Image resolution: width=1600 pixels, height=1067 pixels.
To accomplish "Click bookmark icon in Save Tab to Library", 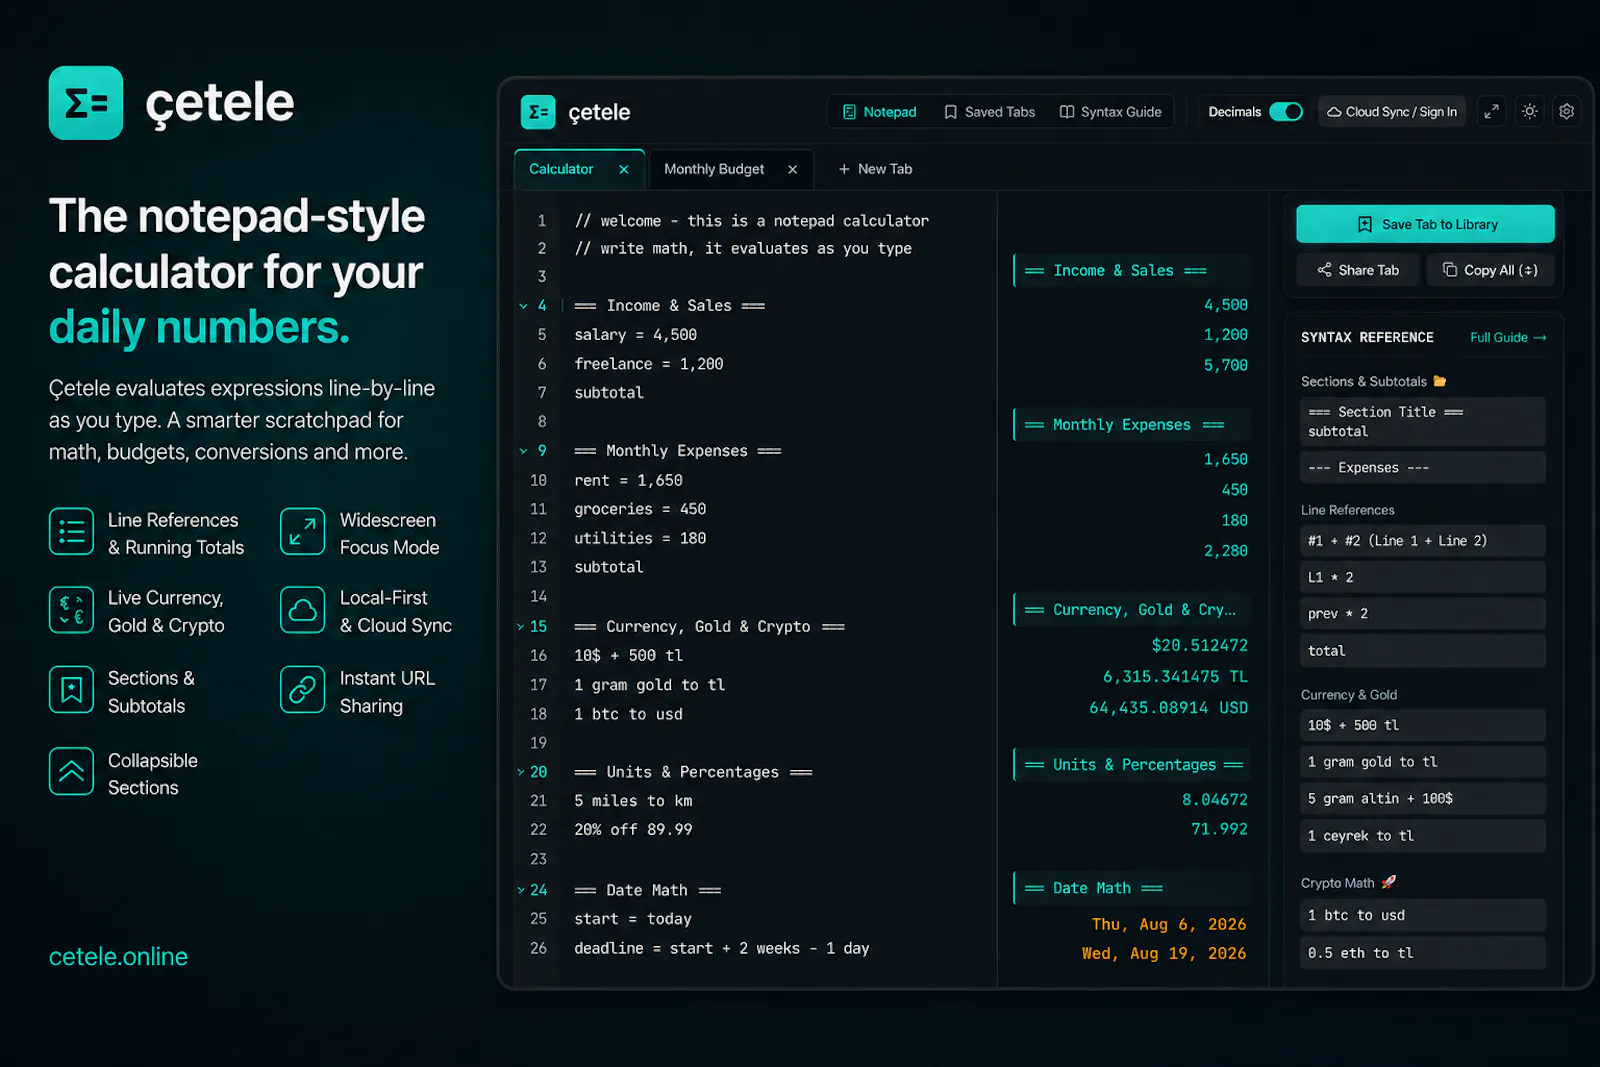I will tap(1365, 224).
